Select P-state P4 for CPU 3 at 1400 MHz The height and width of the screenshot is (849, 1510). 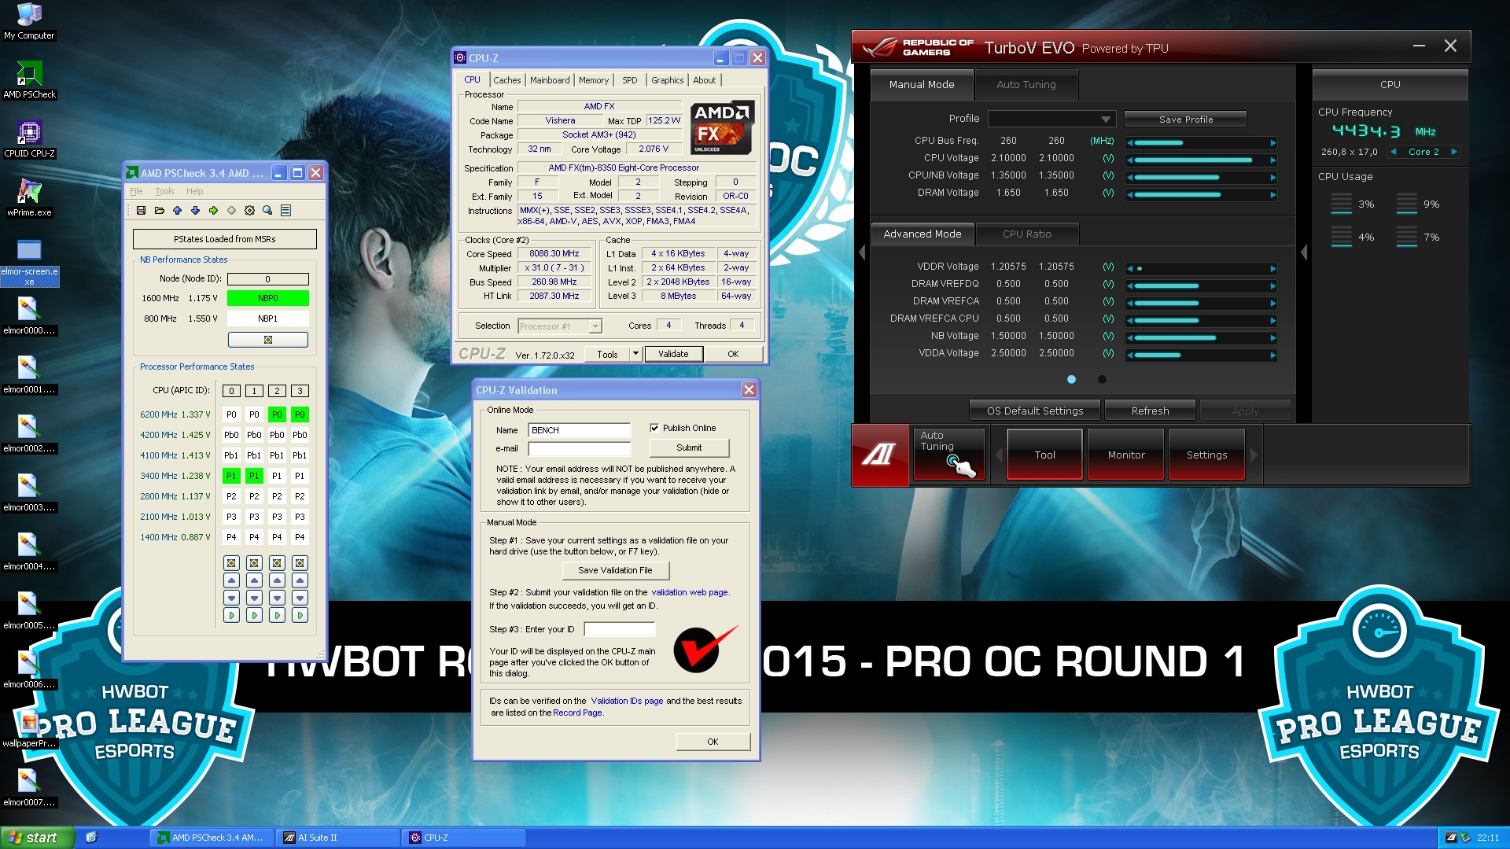(300, 537)
